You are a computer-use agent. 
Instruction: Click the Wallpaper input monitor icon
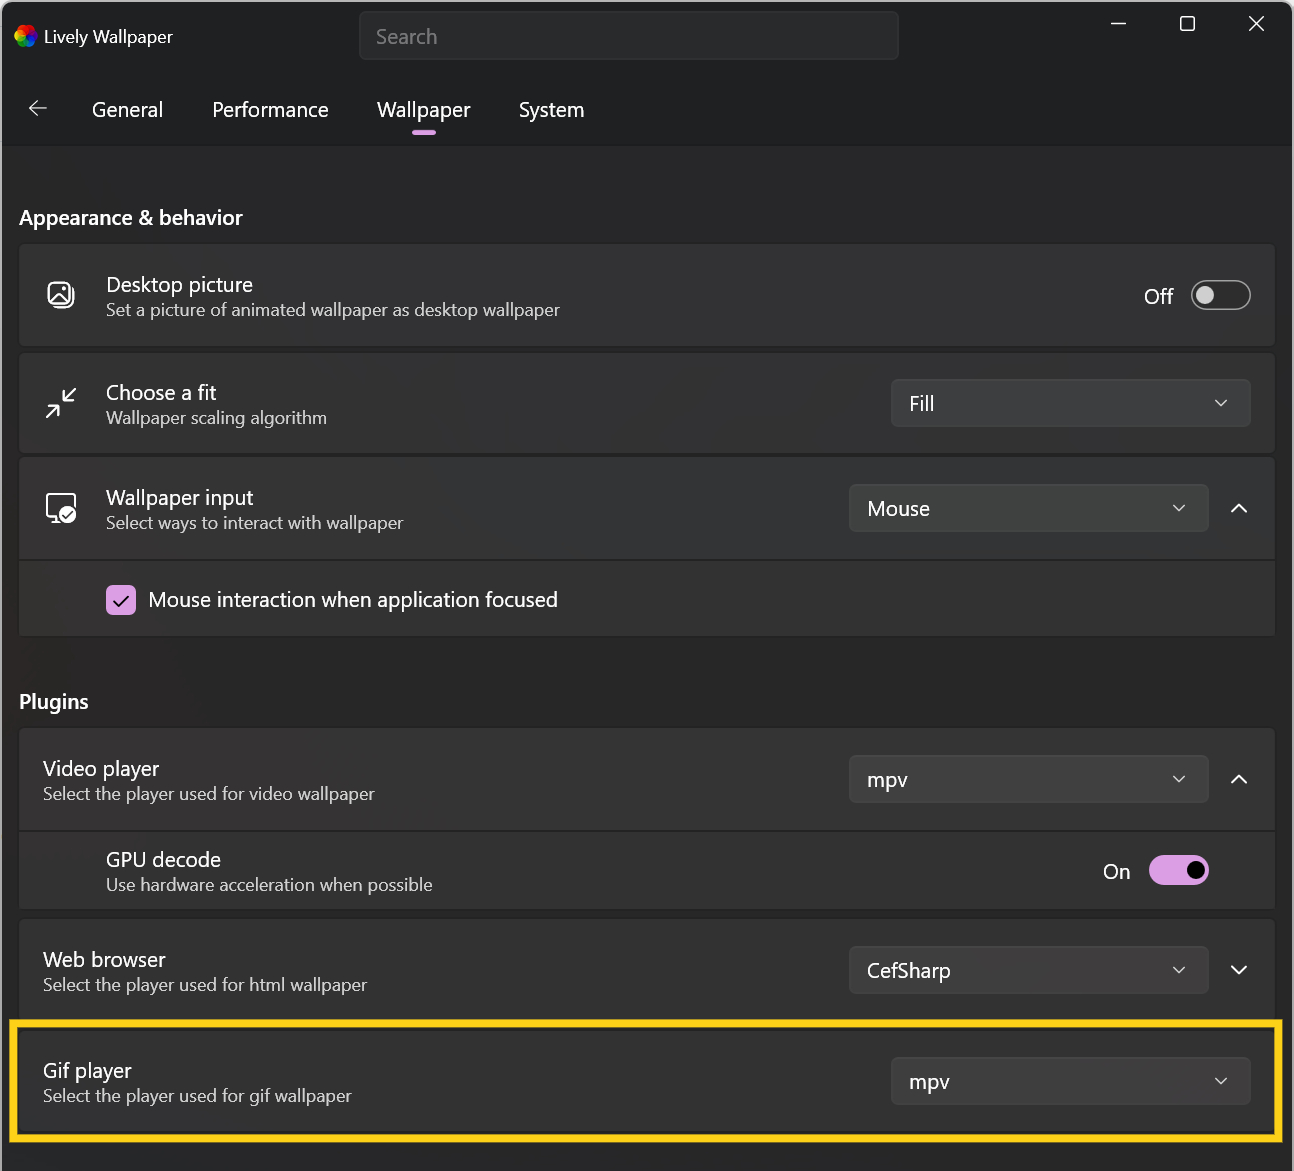[x=61, y=508]
